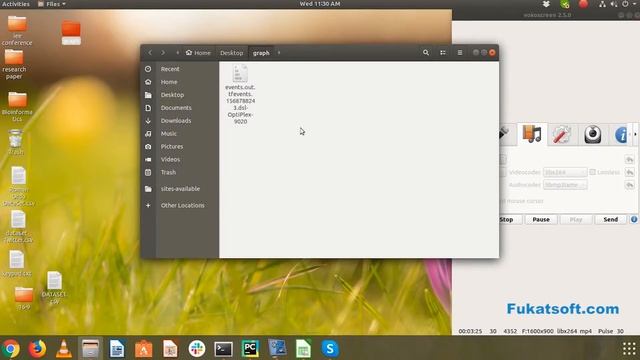Open Audiocodec dropdown in vokoscreen
640x360 pixels.
click(565, 185)
